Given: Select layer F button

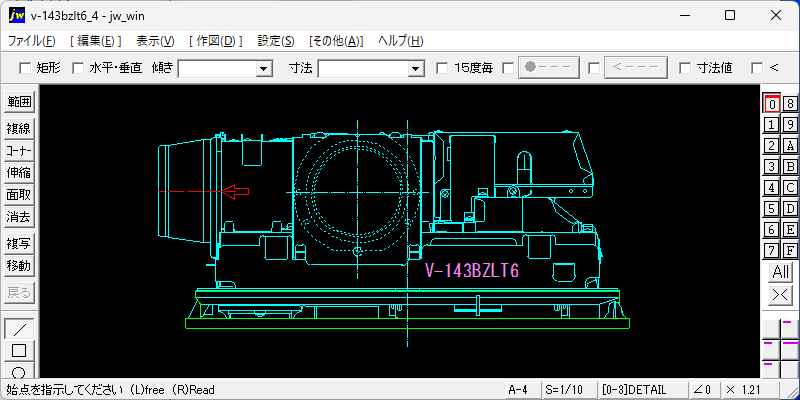Looking at the screenshot, I should [790, 251].
